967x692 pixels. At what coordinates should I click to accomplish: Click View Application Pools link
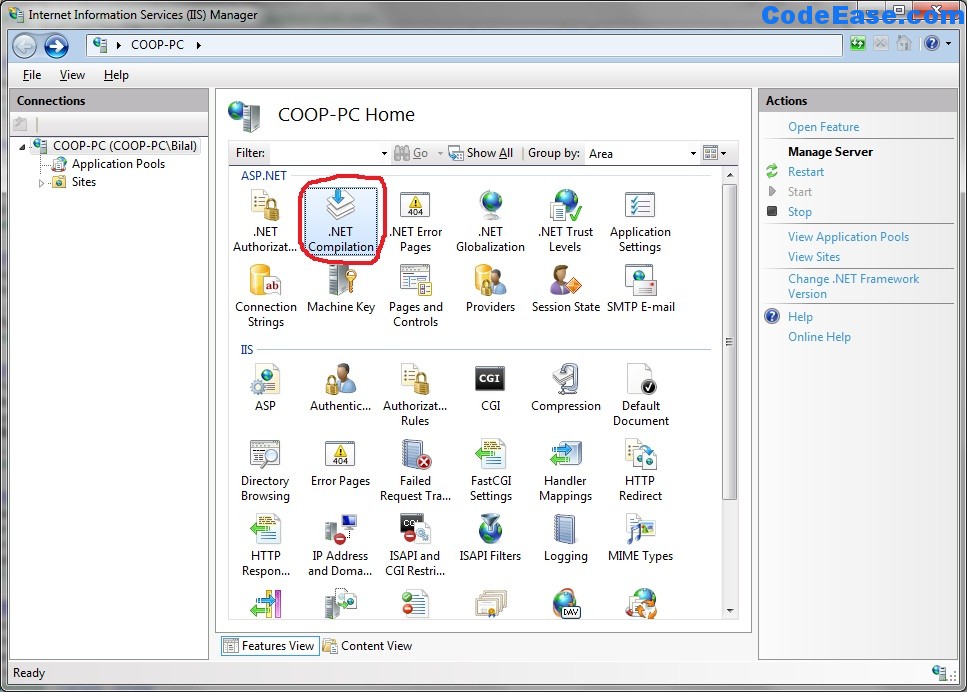coord(848,237)
